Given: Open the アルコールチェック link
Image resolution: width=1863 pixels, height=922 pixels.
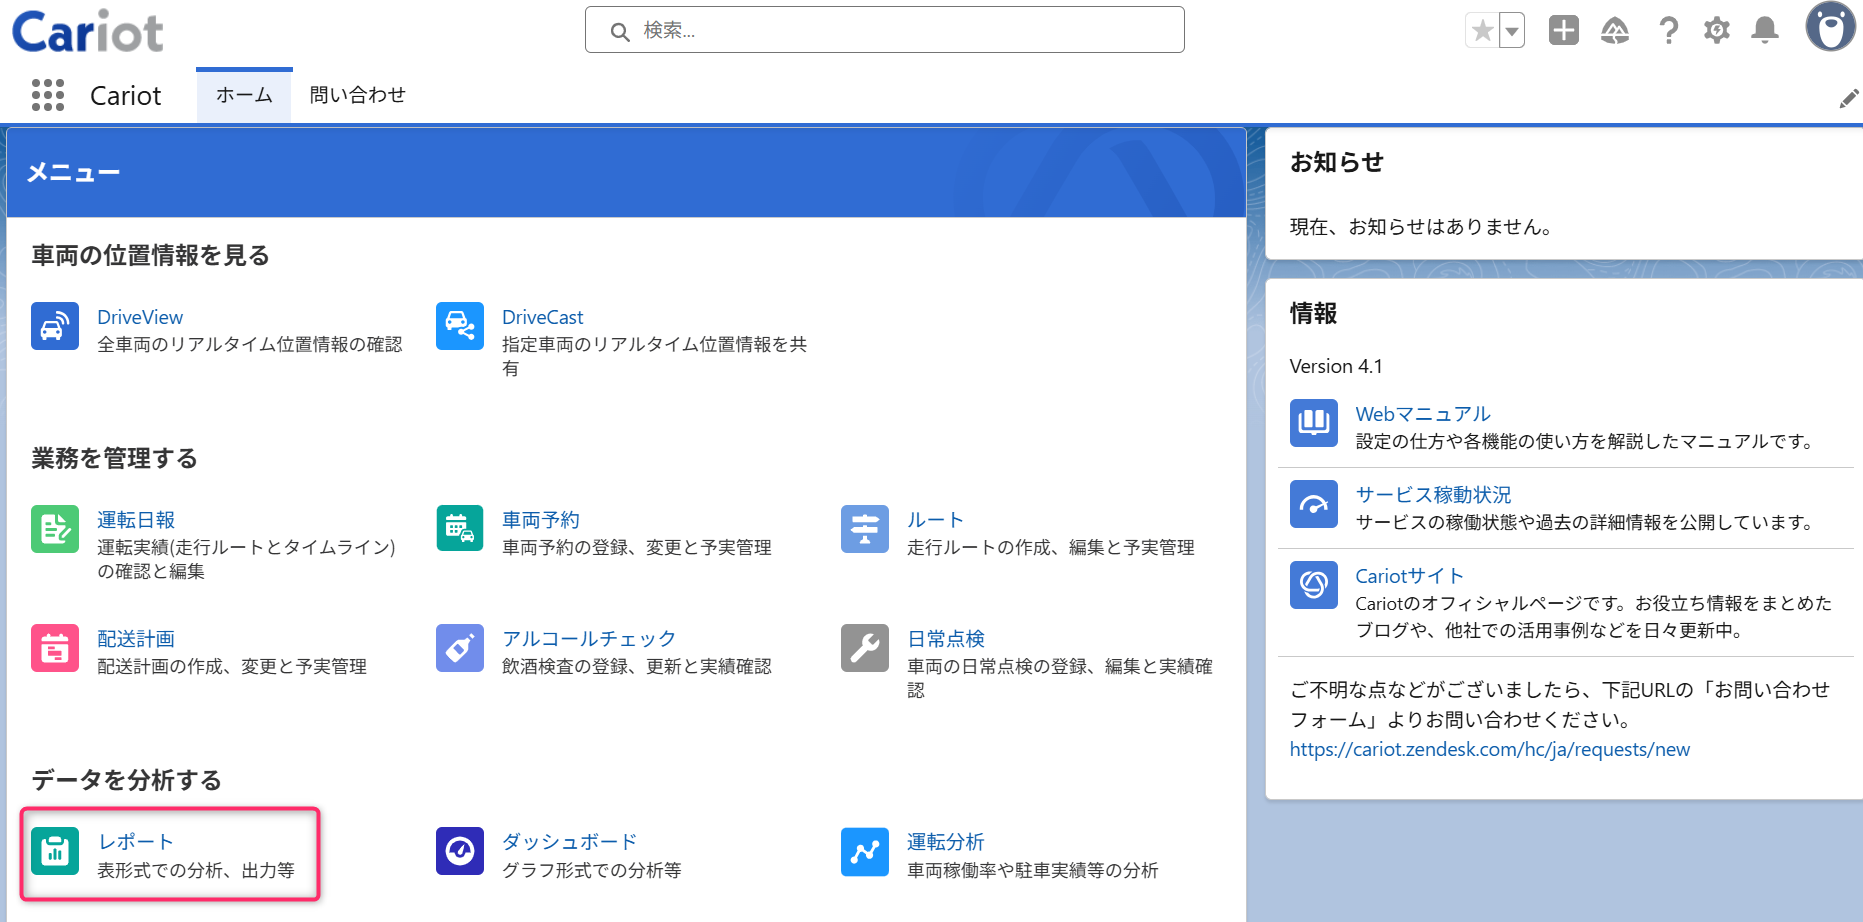Looking at the screenshot, I should [x=589, y=639].
